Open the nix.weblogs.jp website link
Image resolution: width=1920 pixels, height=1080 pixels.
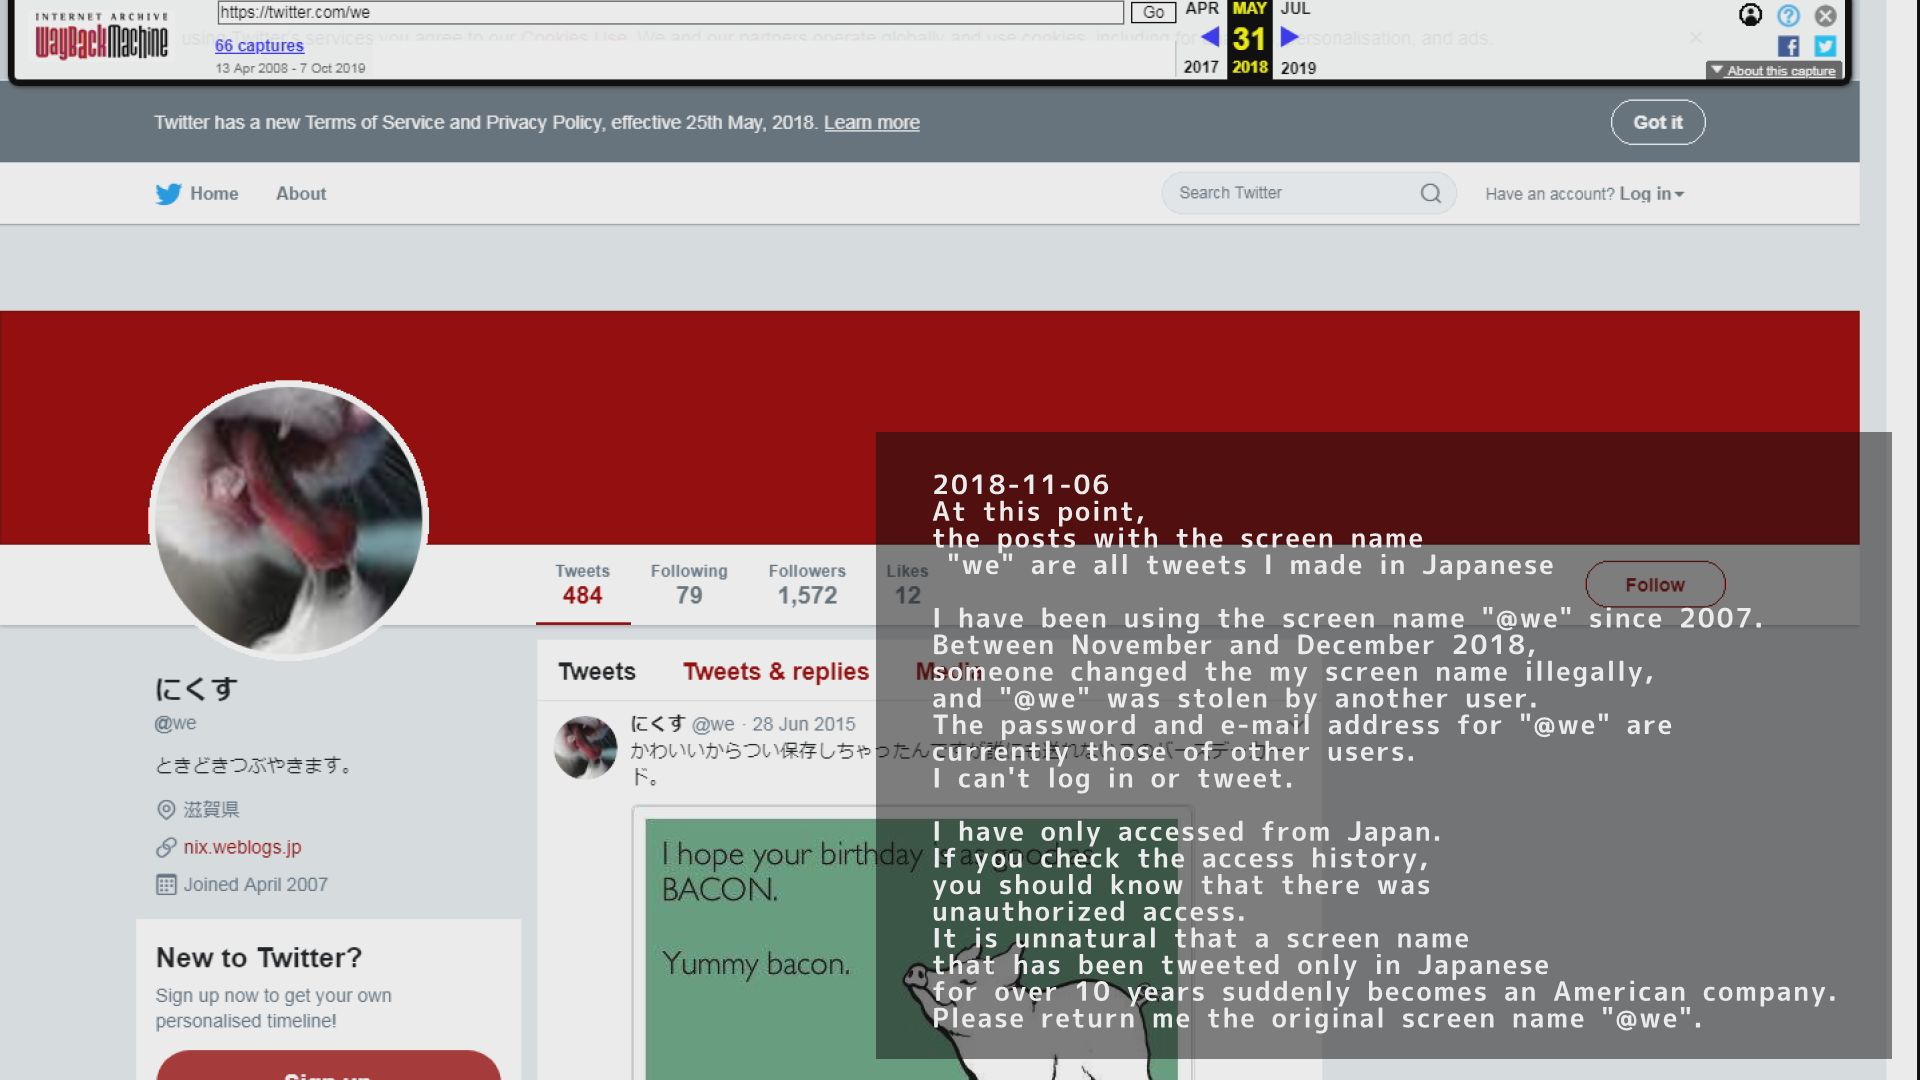[242, 847]
